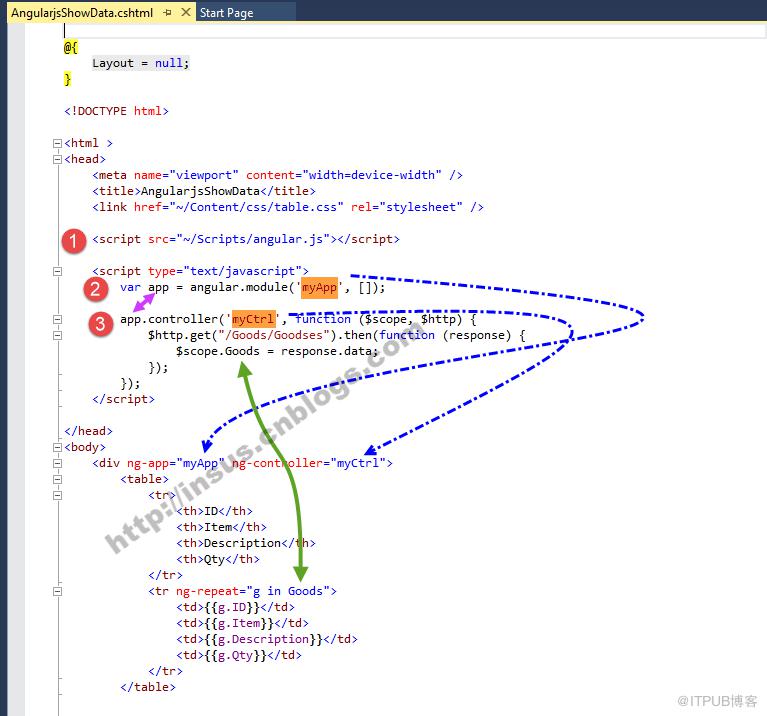Click the closing </script> tag
This screenshot has height=716, width=767.
123,399
